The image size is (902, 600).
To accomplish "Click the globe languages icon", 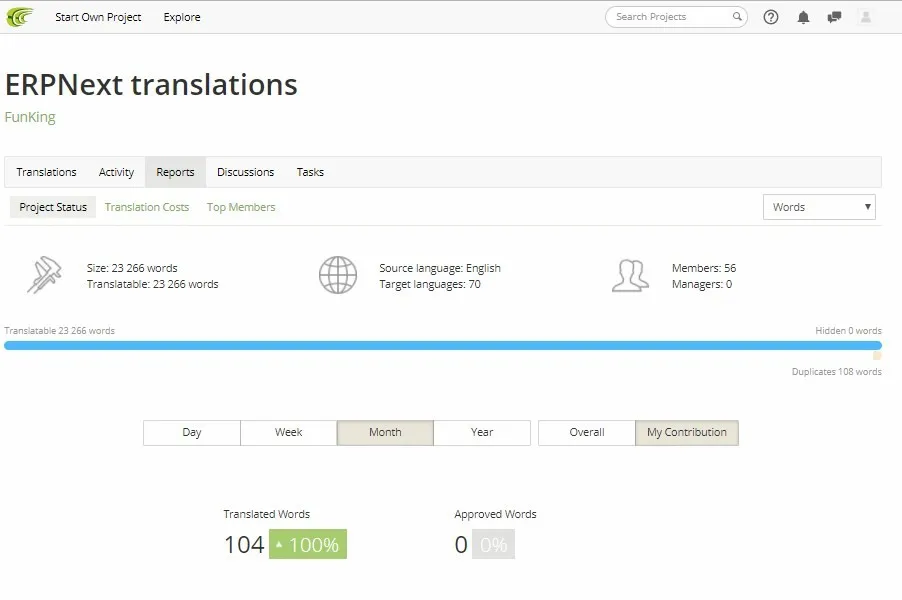I will (338, 275).
